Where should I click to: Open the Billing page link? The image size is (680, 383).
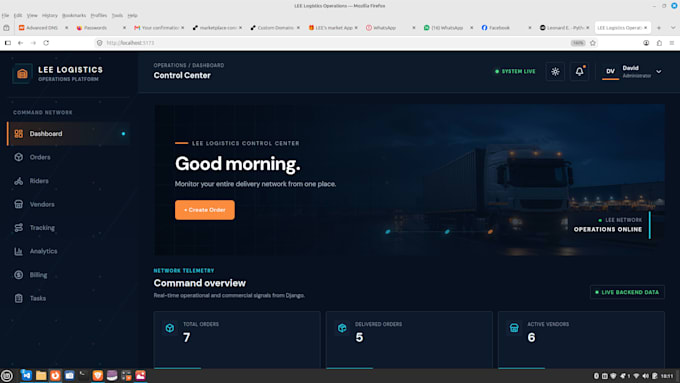click(38, 275)
